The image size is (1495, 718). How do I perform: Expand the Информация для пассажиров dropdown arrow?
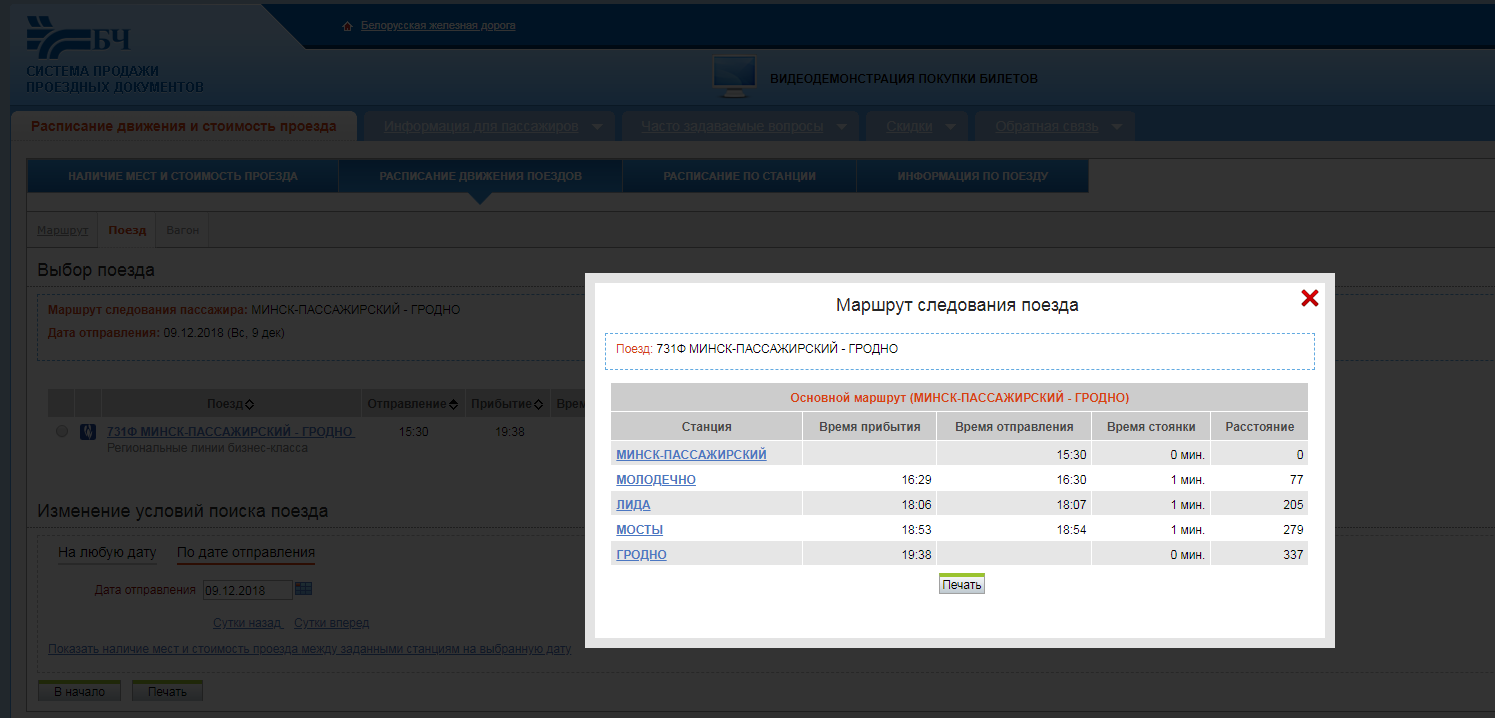click(597, 127)
